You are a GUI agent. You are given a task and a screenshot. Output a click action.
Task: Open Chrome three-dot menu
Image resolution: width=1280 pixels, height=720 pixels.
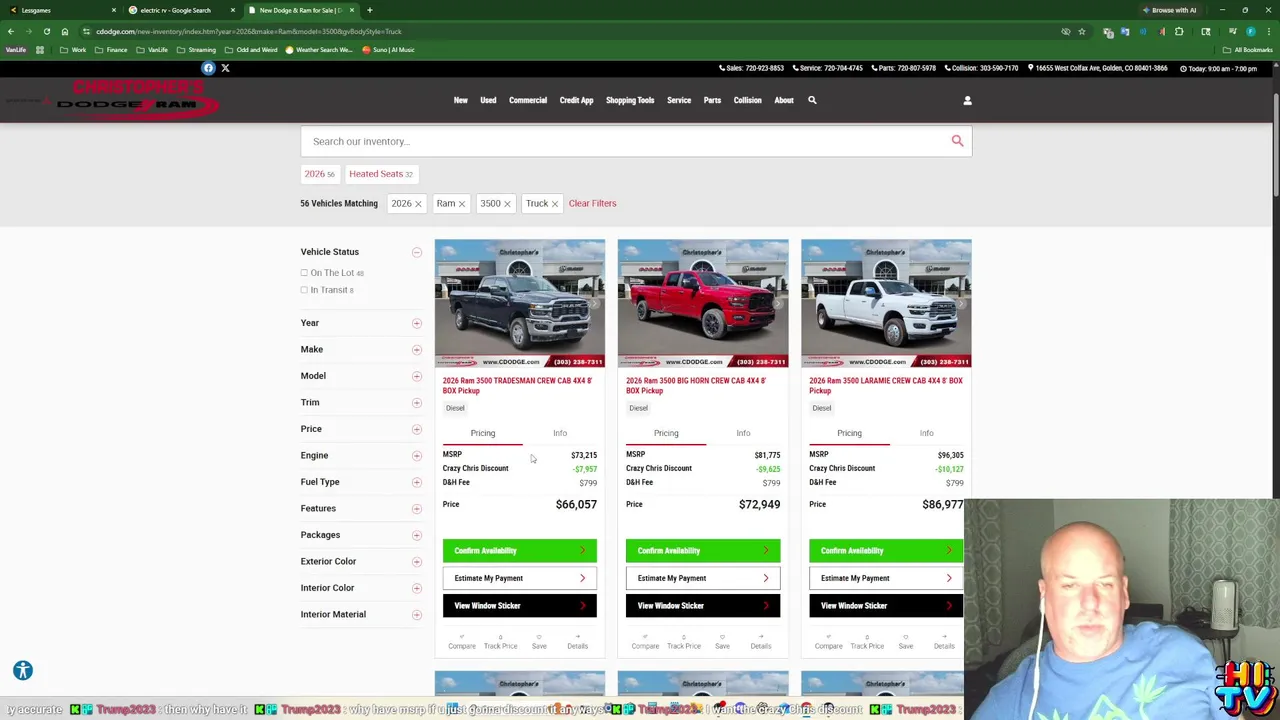point(1268,31)
